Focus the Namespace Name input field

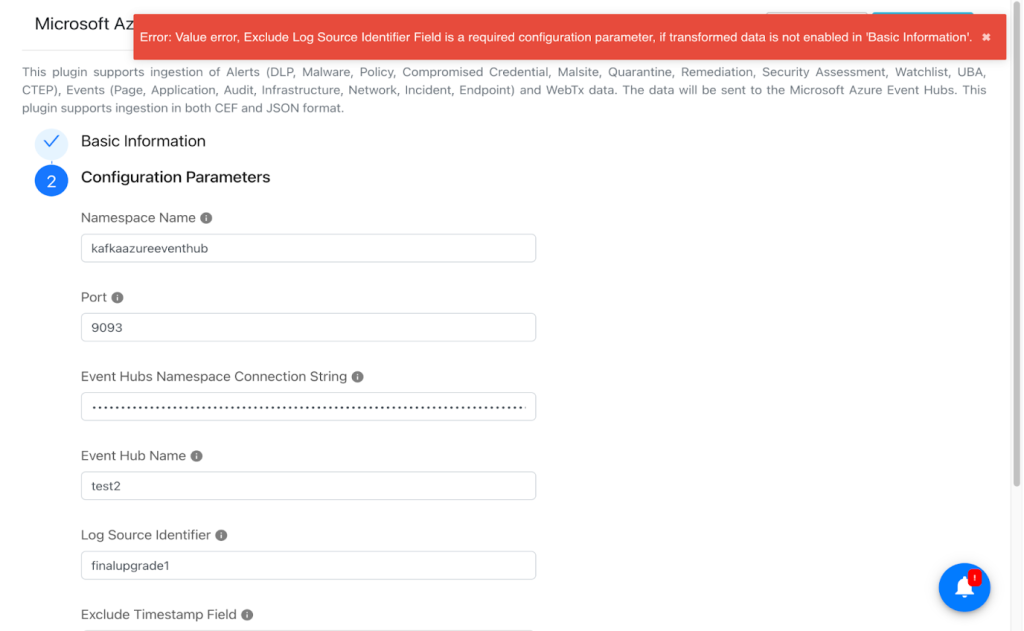tap(308, 248)
